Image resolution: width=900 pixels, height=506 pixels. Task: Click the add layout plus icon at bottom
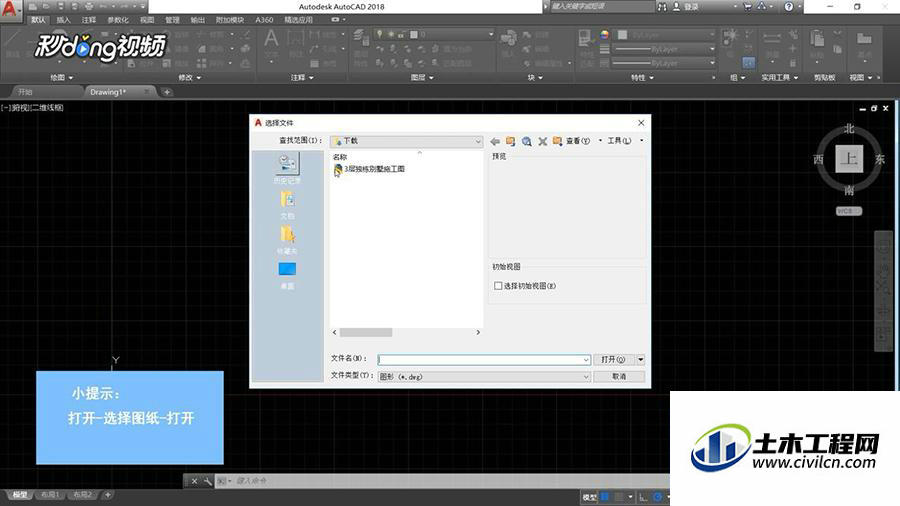coord(107,495)
